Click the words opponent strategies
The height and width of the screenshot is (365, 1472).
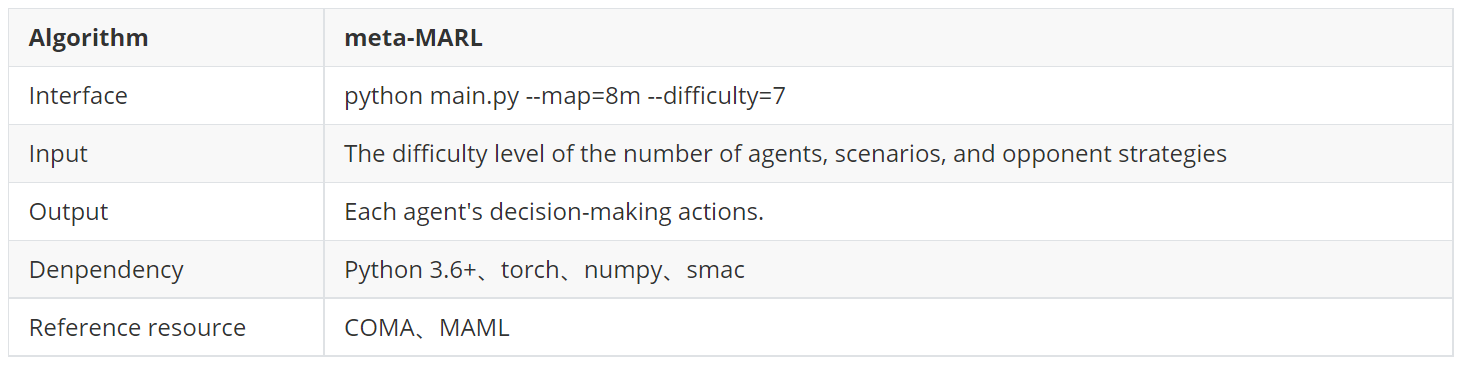(x=1114, y=154)
